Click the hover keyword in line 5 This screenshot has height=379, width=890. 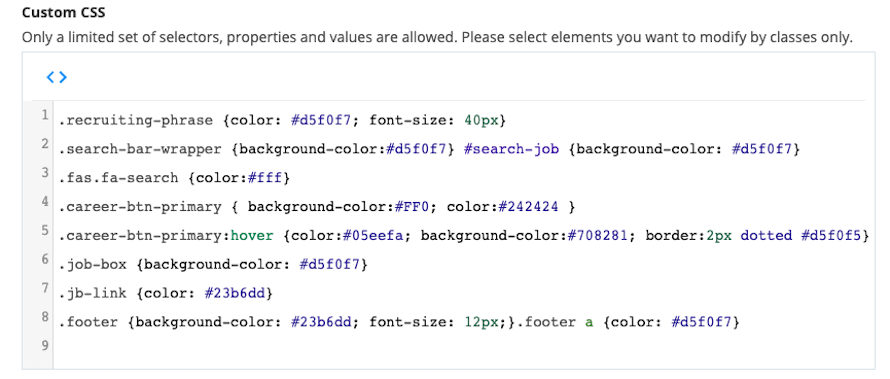point(251,235)
